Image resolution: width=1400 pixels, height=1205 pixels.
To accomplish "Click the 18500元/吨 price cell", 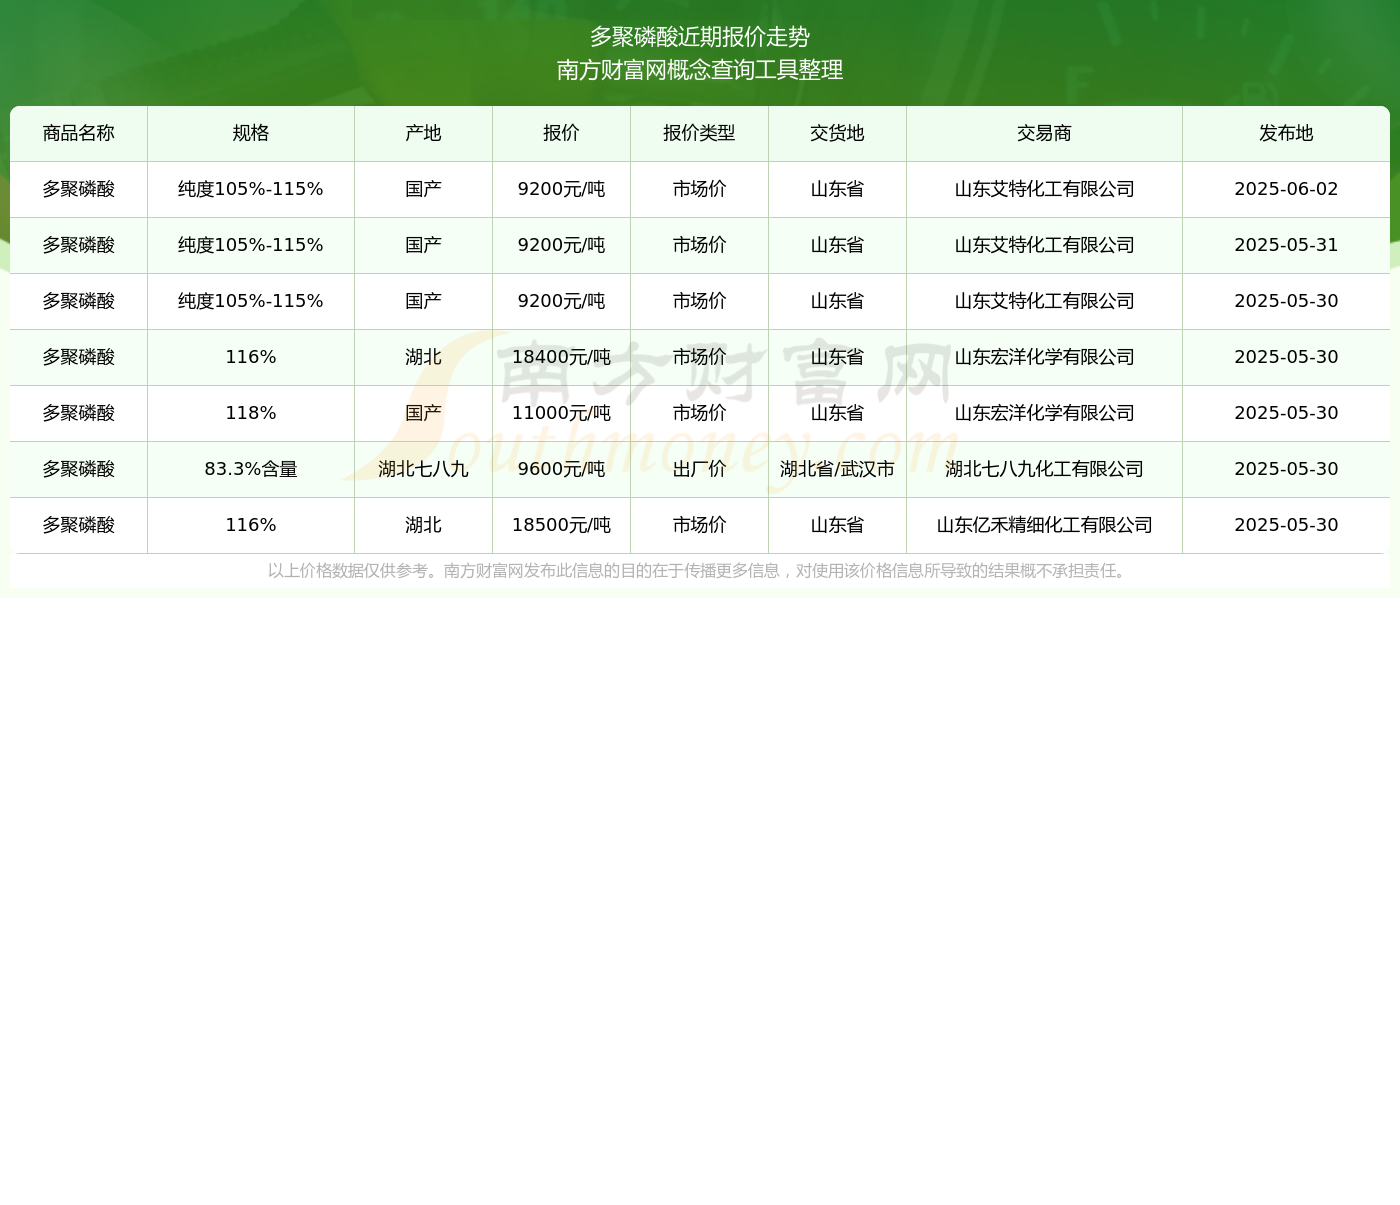I will pyautogui.click(x=561, y=525).
